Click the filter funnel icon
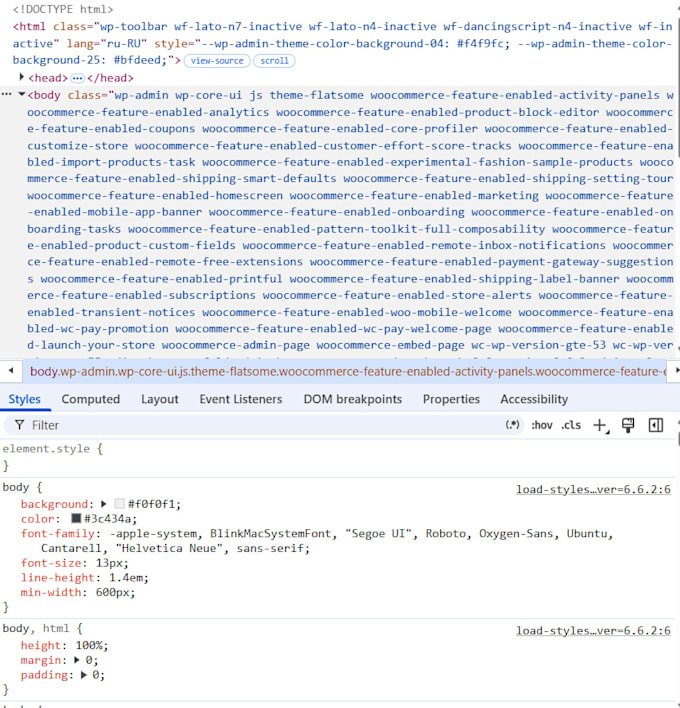The height and width of the screenshot is (708, 680). (19, 425)
